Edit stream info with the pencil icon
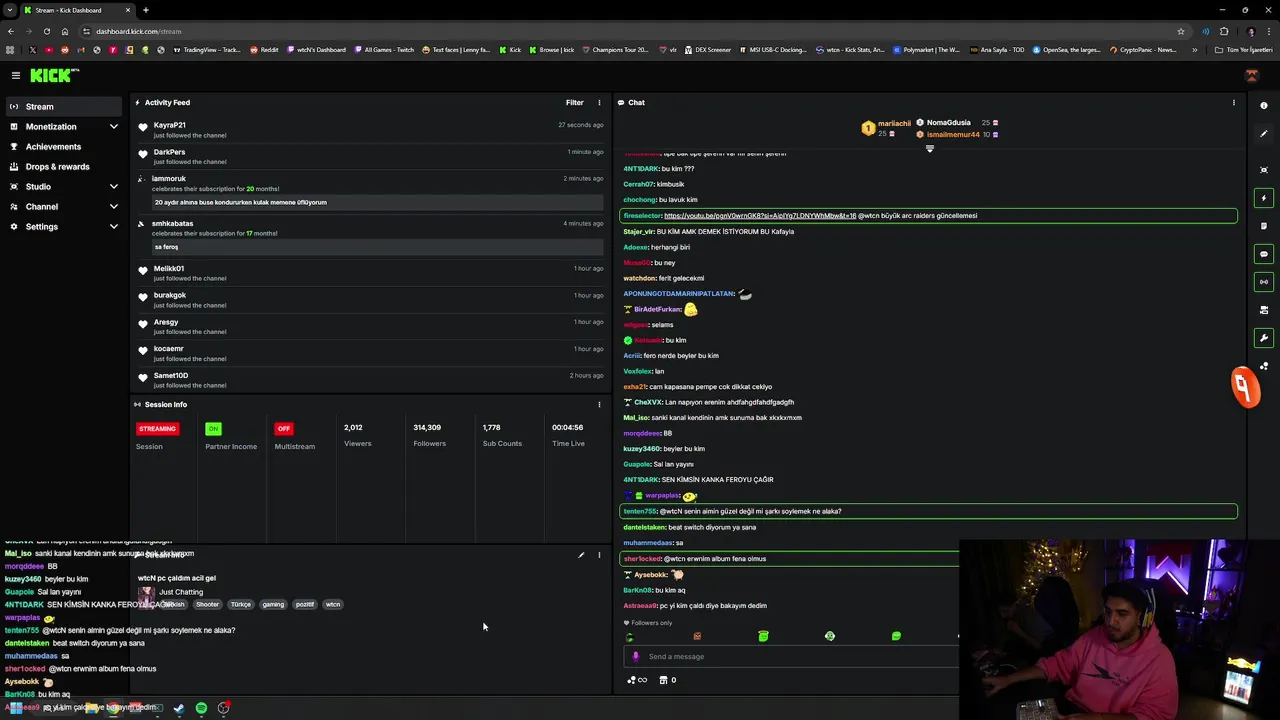This screenshot has height=720, width=1280. pyautogui.click(x=581, y=555)
